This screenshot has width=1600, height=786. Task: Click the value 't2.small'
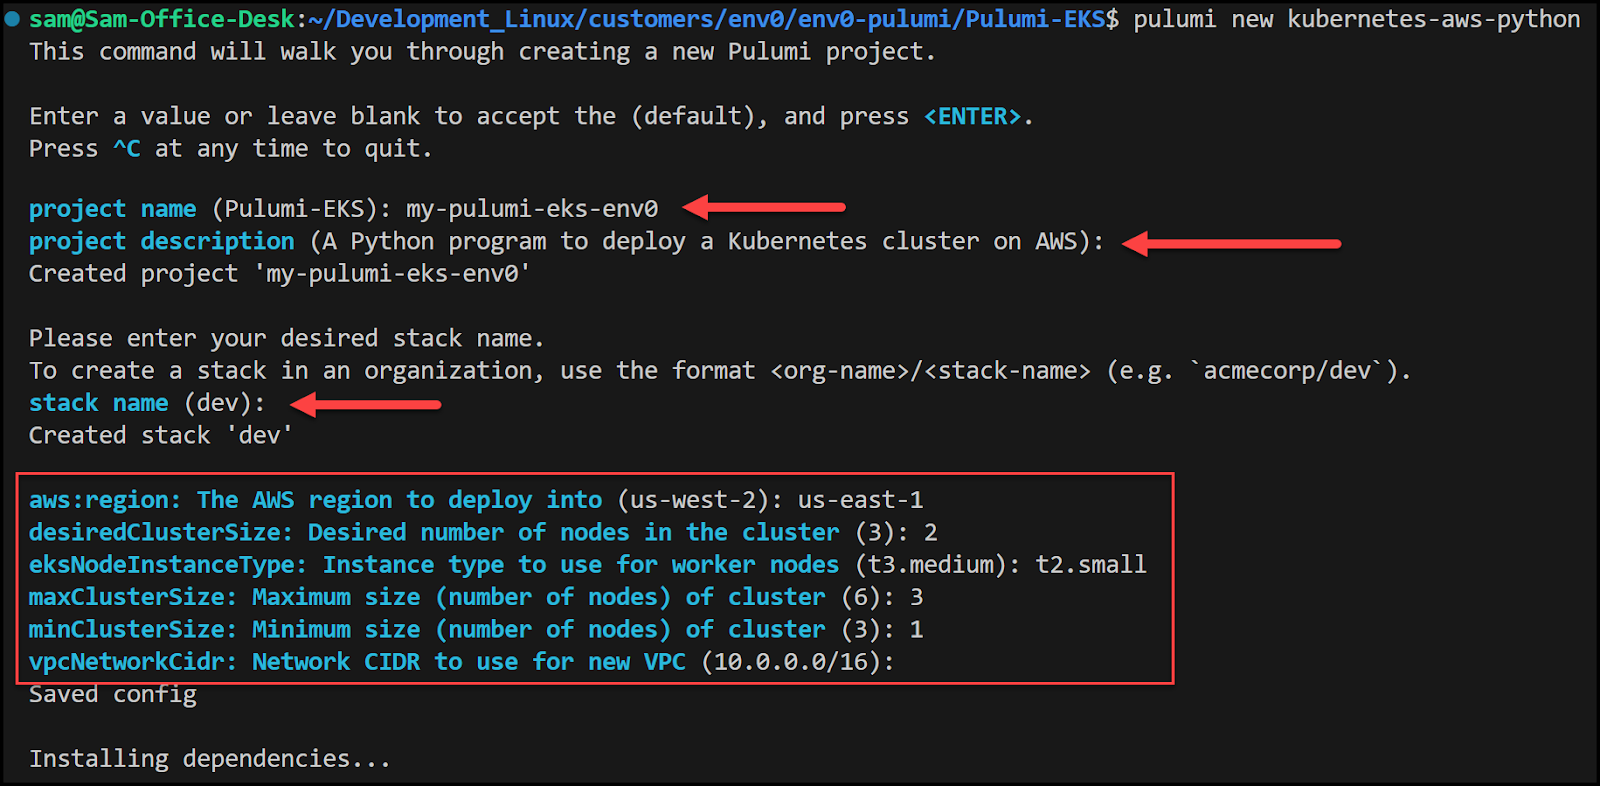(x=1091, y=565)
